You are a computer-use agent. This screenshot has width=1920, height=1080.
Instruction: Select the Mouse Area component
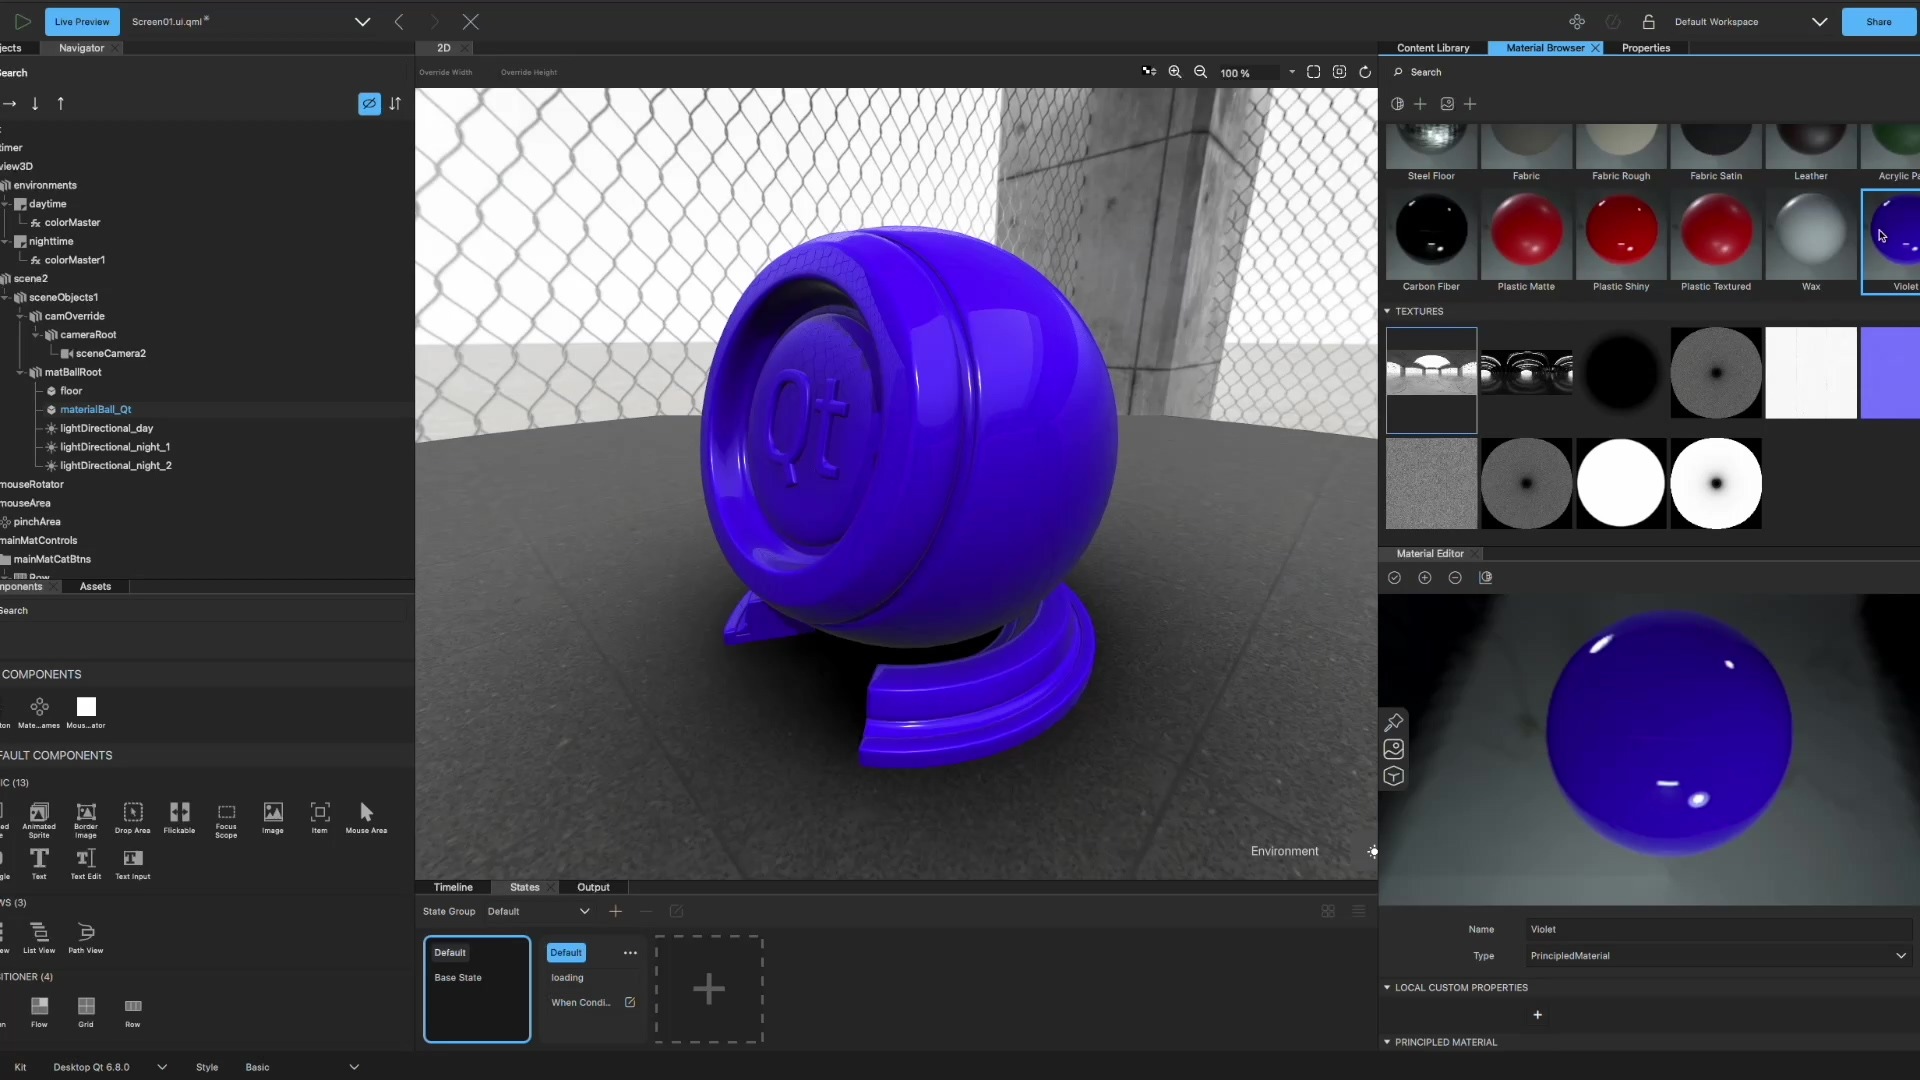point(366,817)
